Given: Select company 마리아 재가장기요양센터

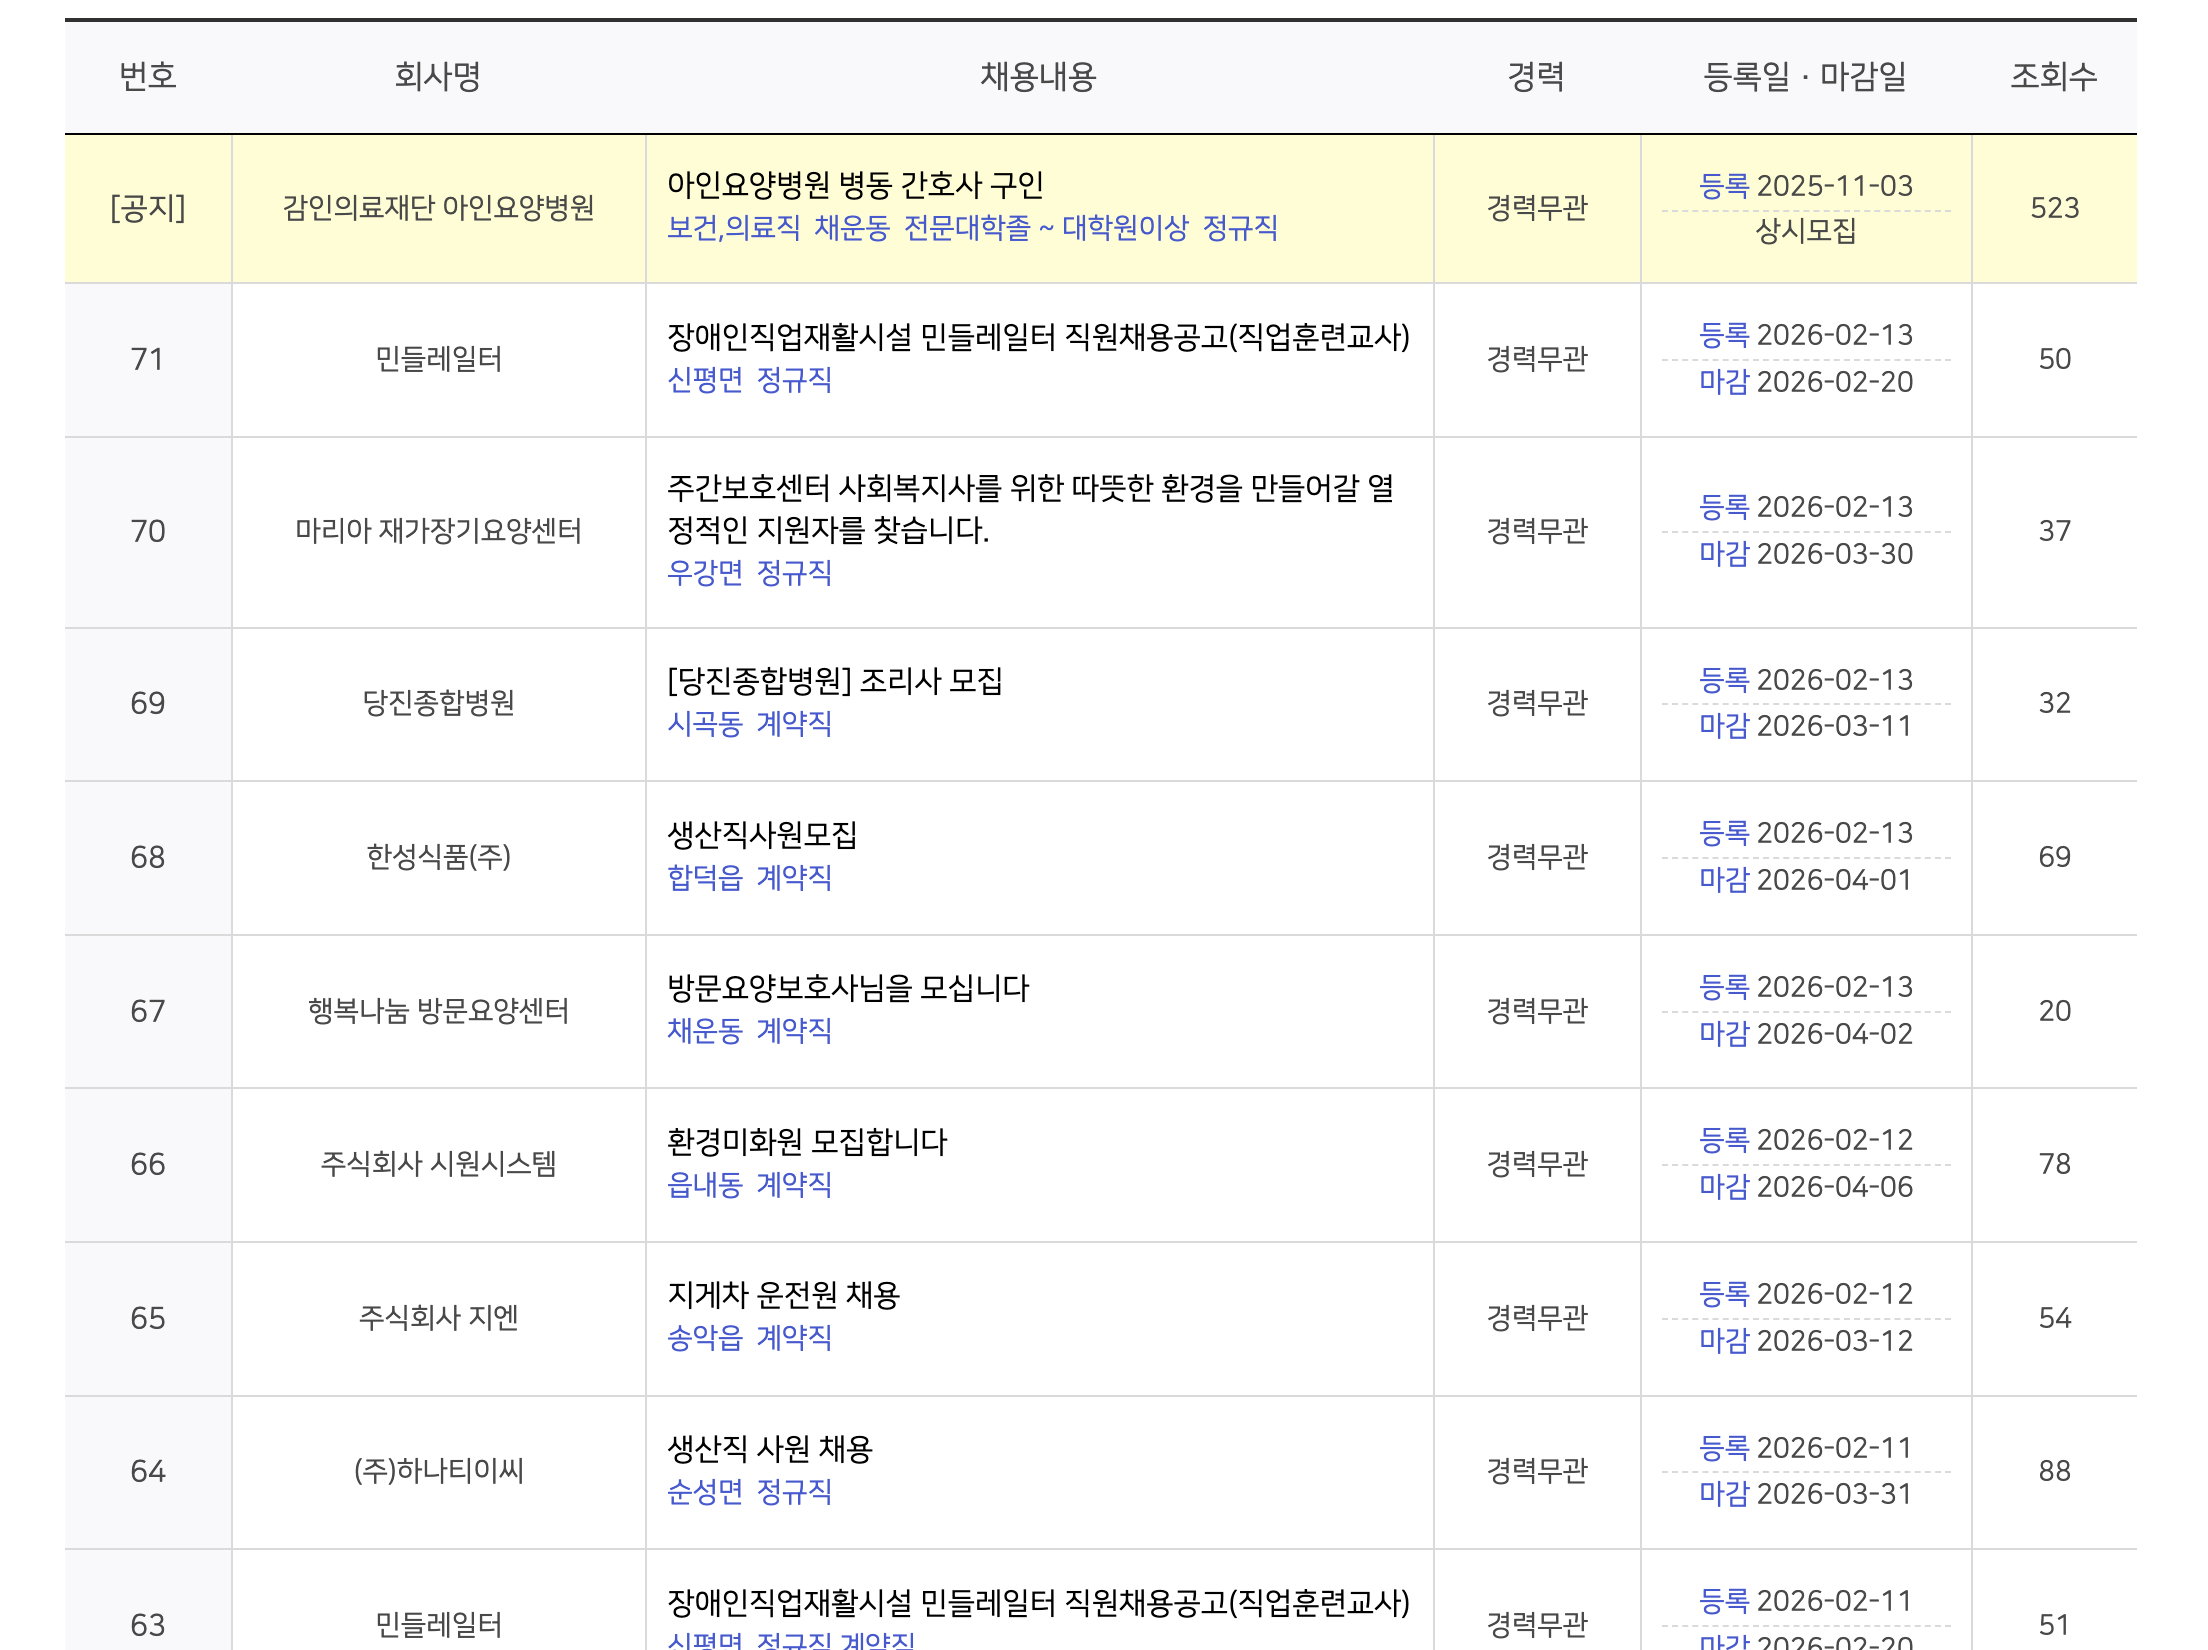Looking at the screenshot, I should pyautogui.click(x=437, y=532).
